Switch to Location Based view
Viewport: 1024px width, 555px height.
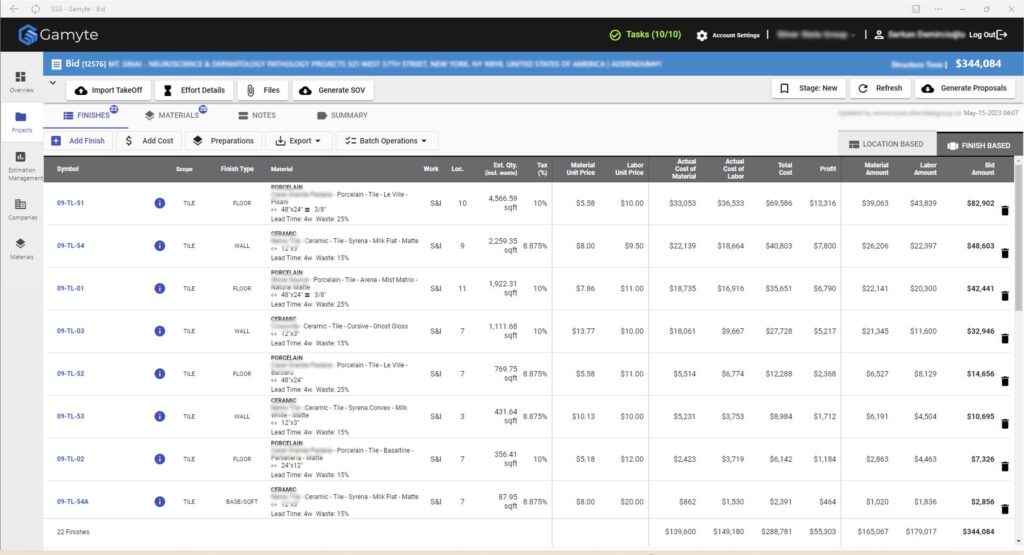886,145
